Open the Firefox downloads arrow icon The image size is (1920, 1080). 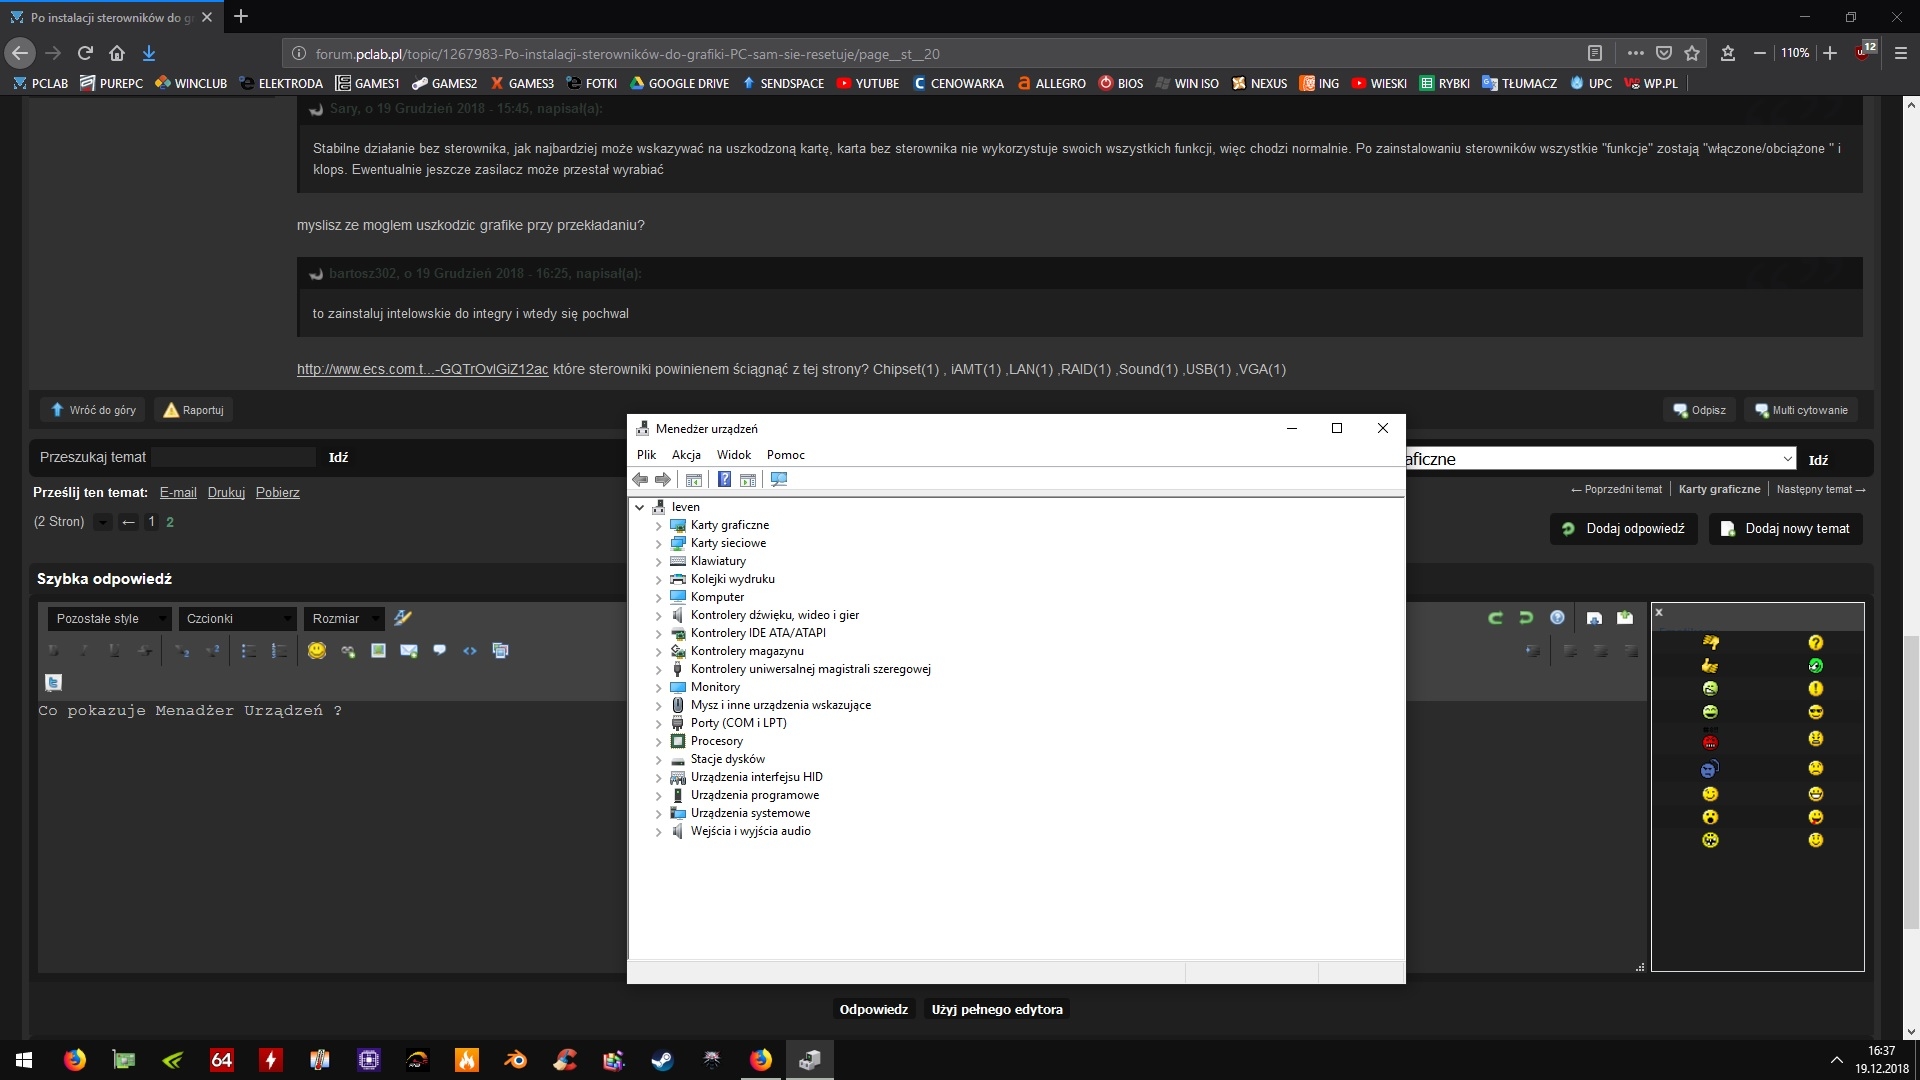(x=149, y=53)
